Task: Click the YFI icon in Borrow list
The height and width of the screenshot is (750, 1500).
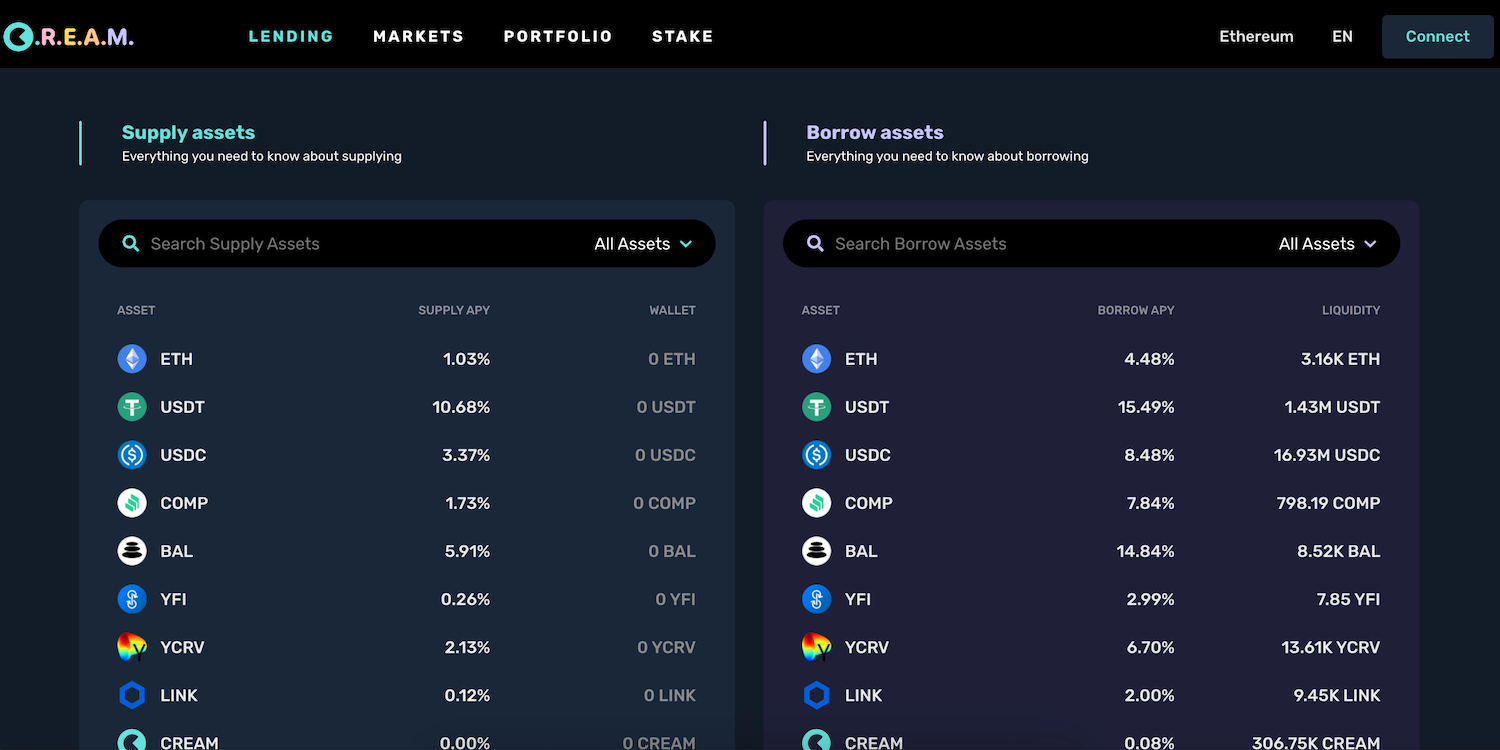Action: coord(817,599)
